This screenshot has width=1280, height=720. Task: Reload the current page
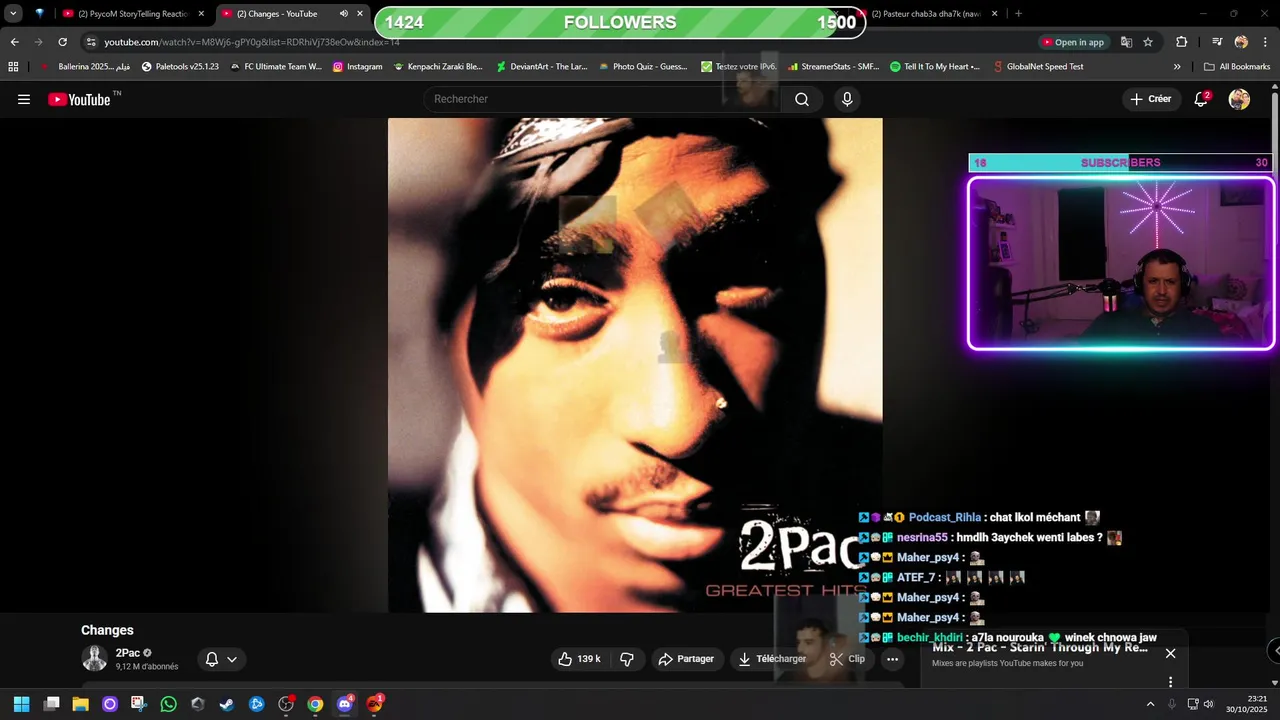tap(62, 42)
